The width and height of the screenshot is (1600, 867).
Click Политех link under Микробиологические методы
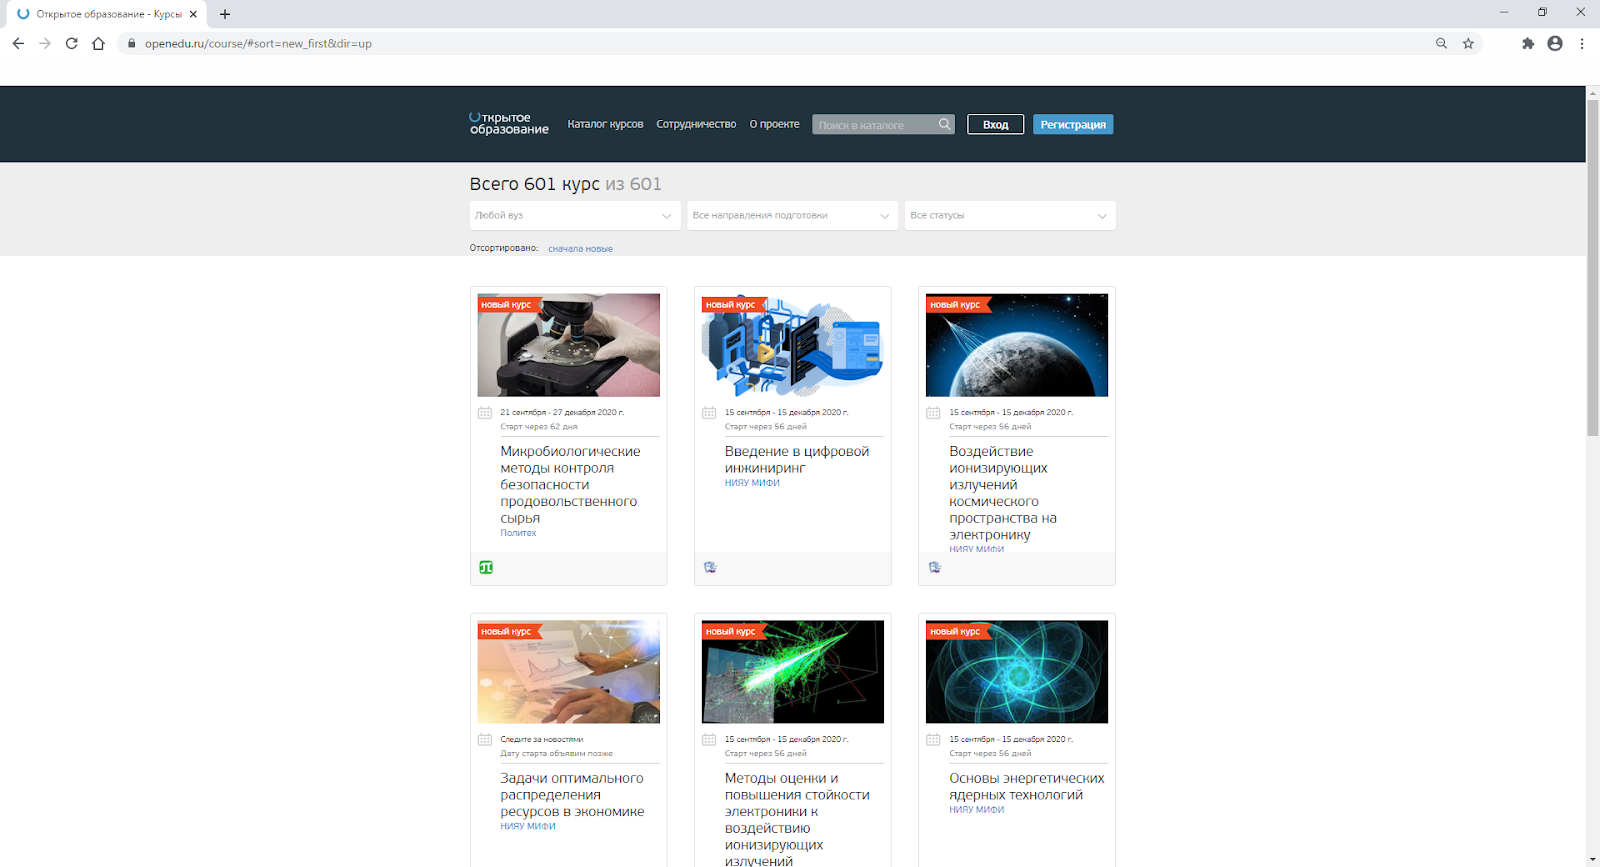click(x=518, y=533)
